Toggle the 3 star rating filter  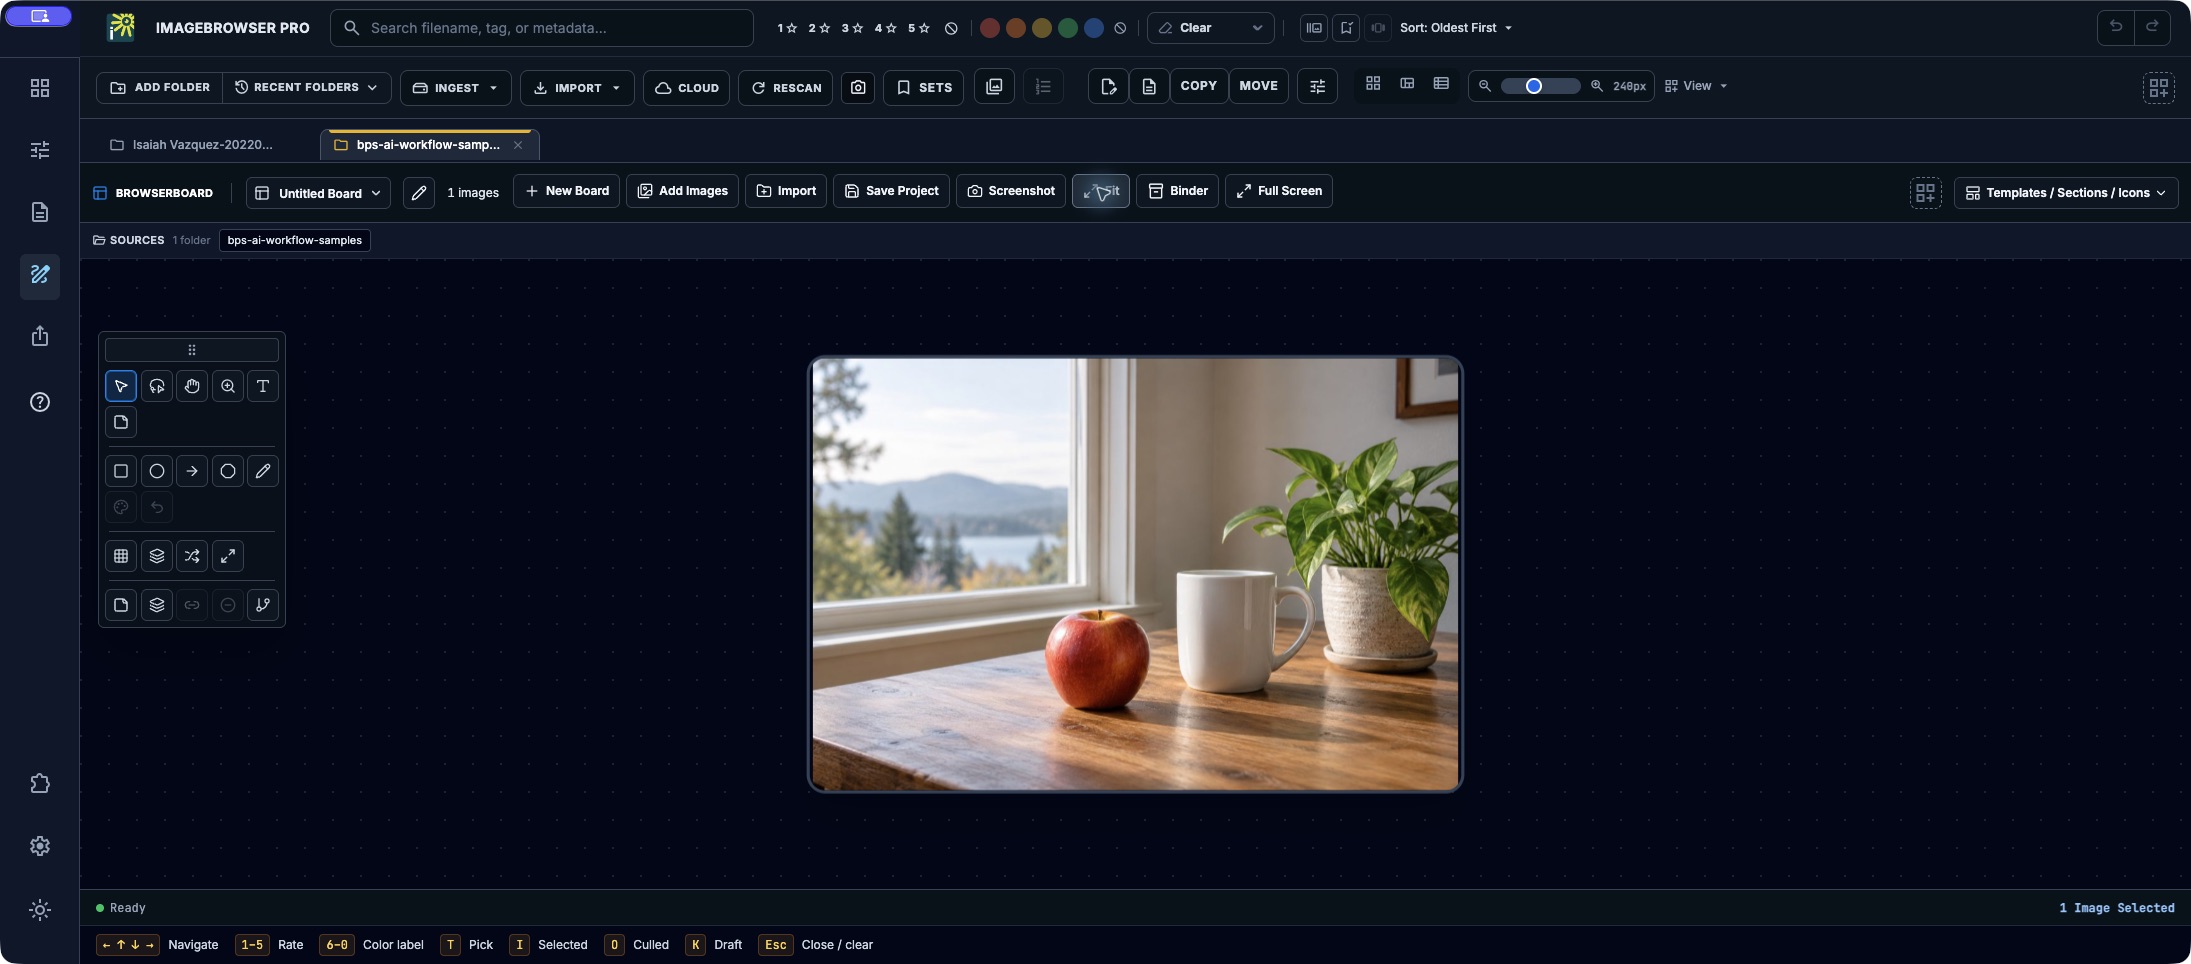852,28
